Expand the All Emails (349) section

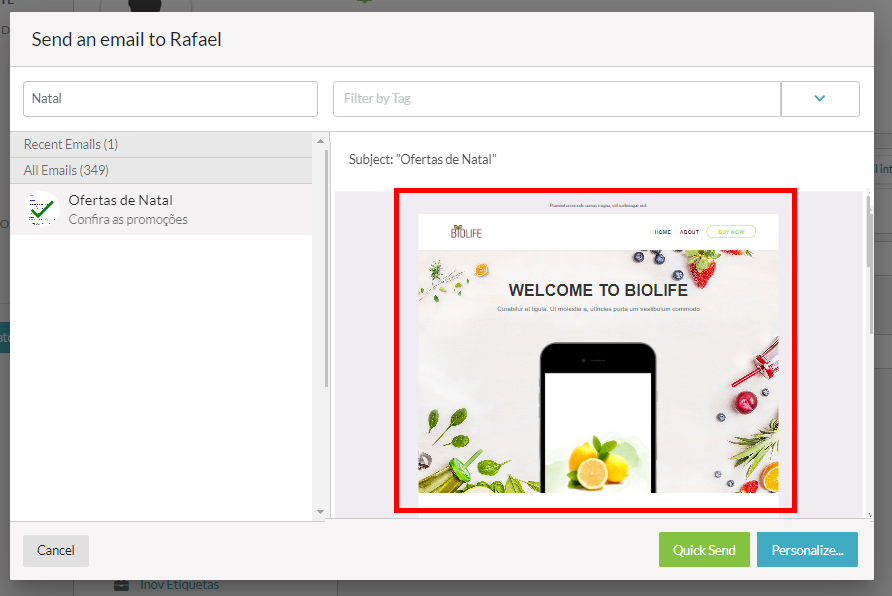coord(161,171)
